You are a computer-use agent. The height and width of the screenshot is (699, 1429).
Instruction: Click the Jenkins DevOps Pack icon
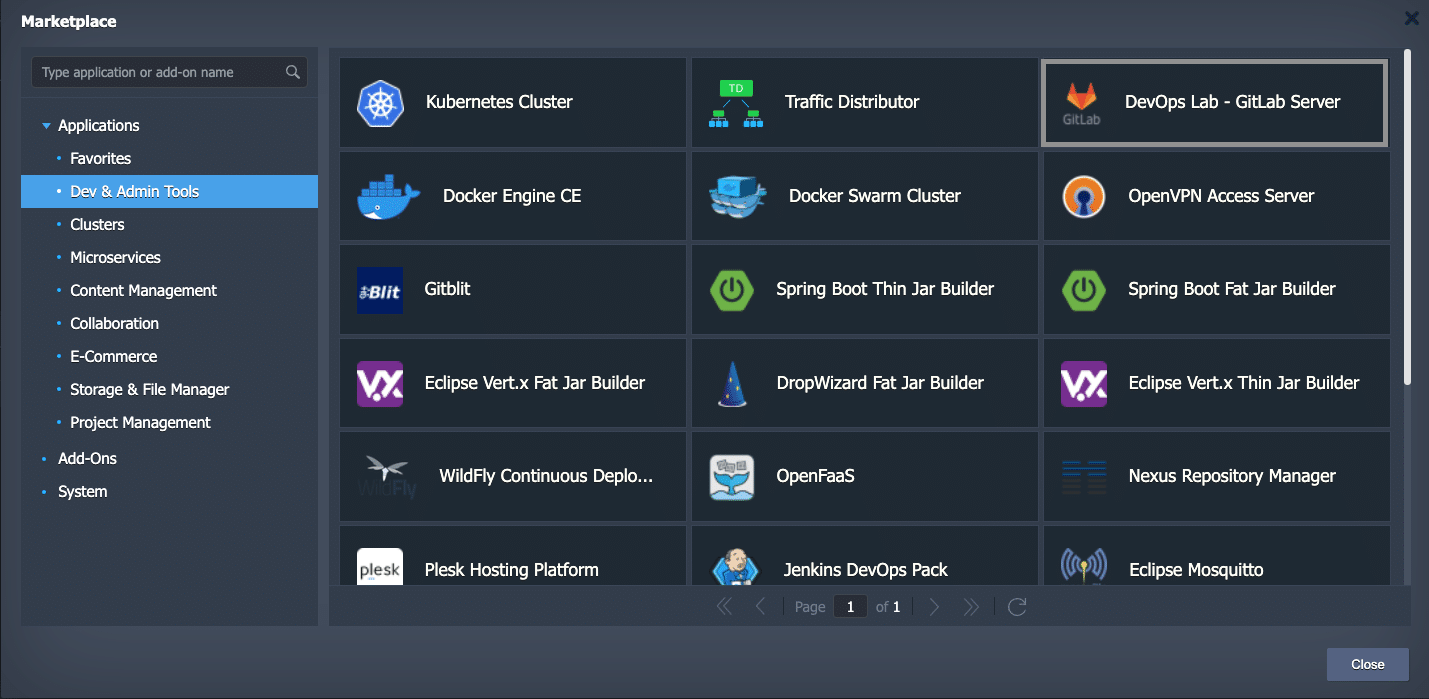[736, 567]
